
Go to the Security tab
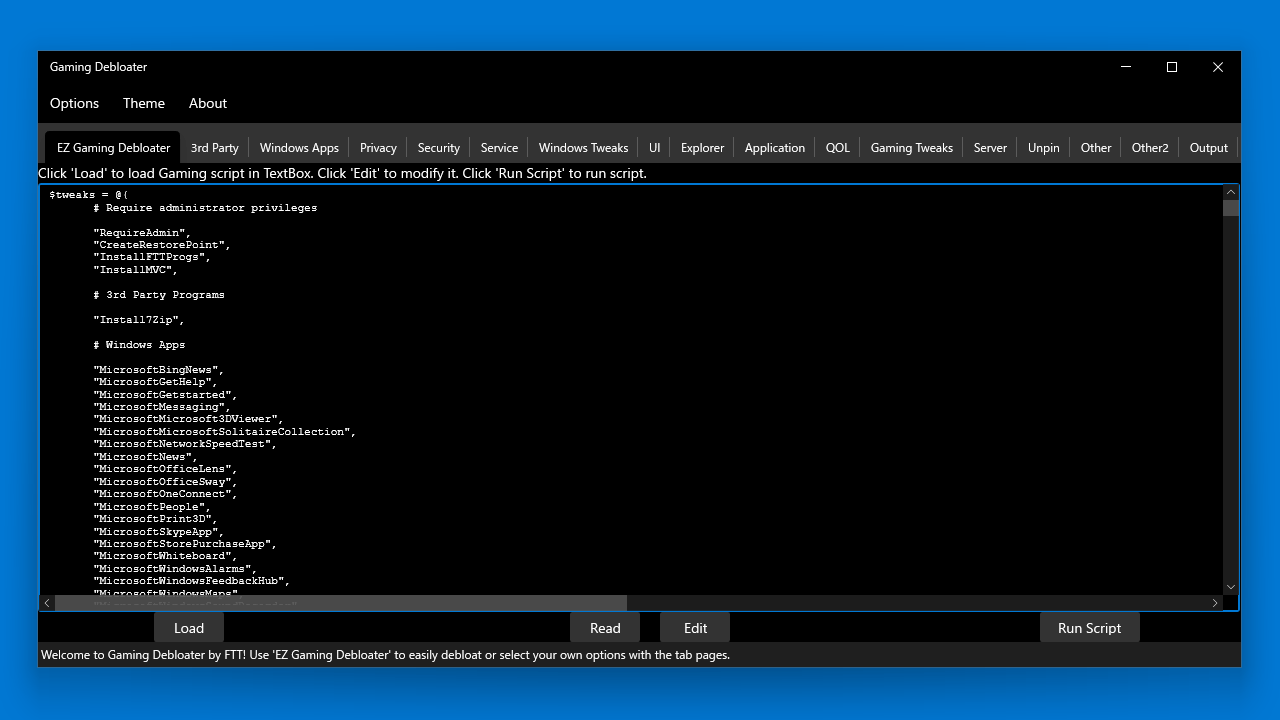439,147
